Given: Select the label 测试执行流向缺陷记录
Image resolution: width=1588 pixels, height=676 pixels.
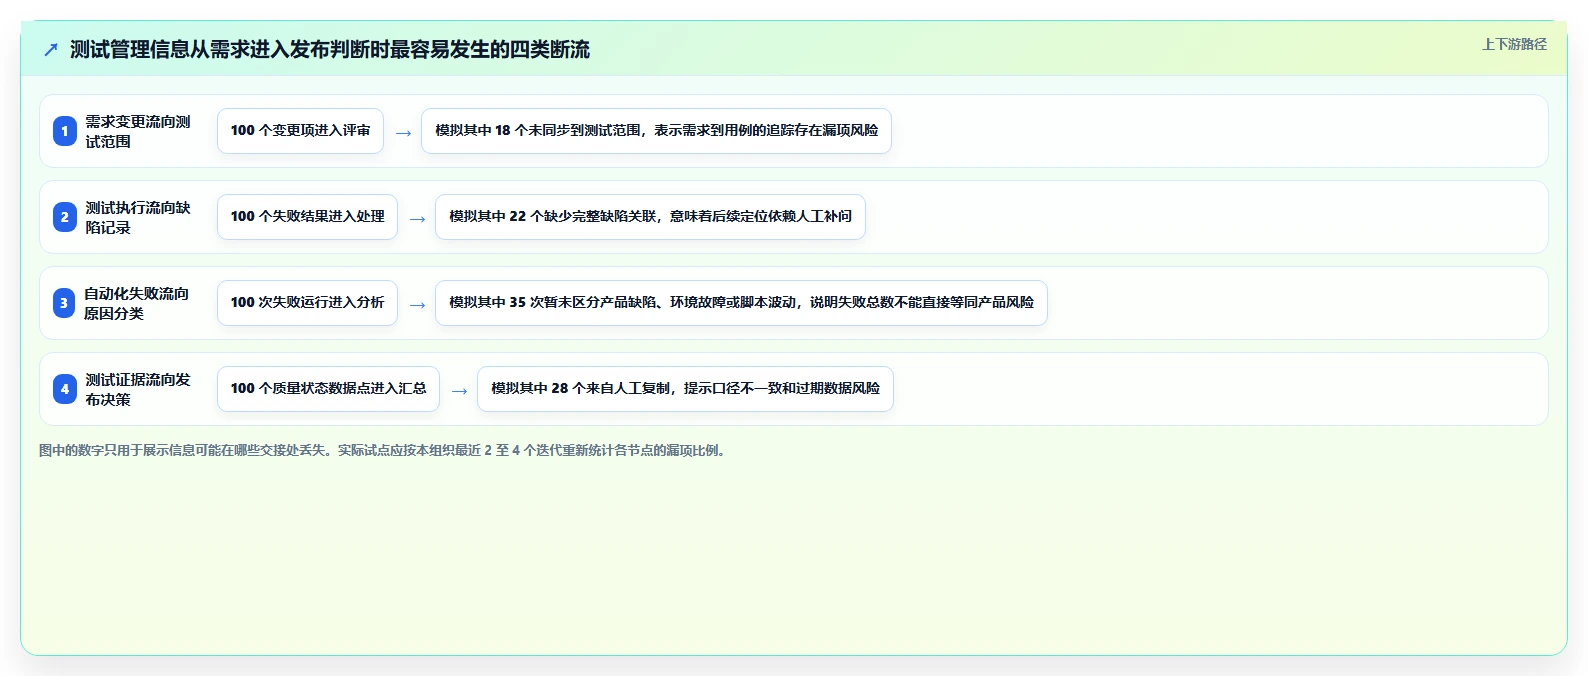Looking at the screenshot, I should click(x=138, y=217).
